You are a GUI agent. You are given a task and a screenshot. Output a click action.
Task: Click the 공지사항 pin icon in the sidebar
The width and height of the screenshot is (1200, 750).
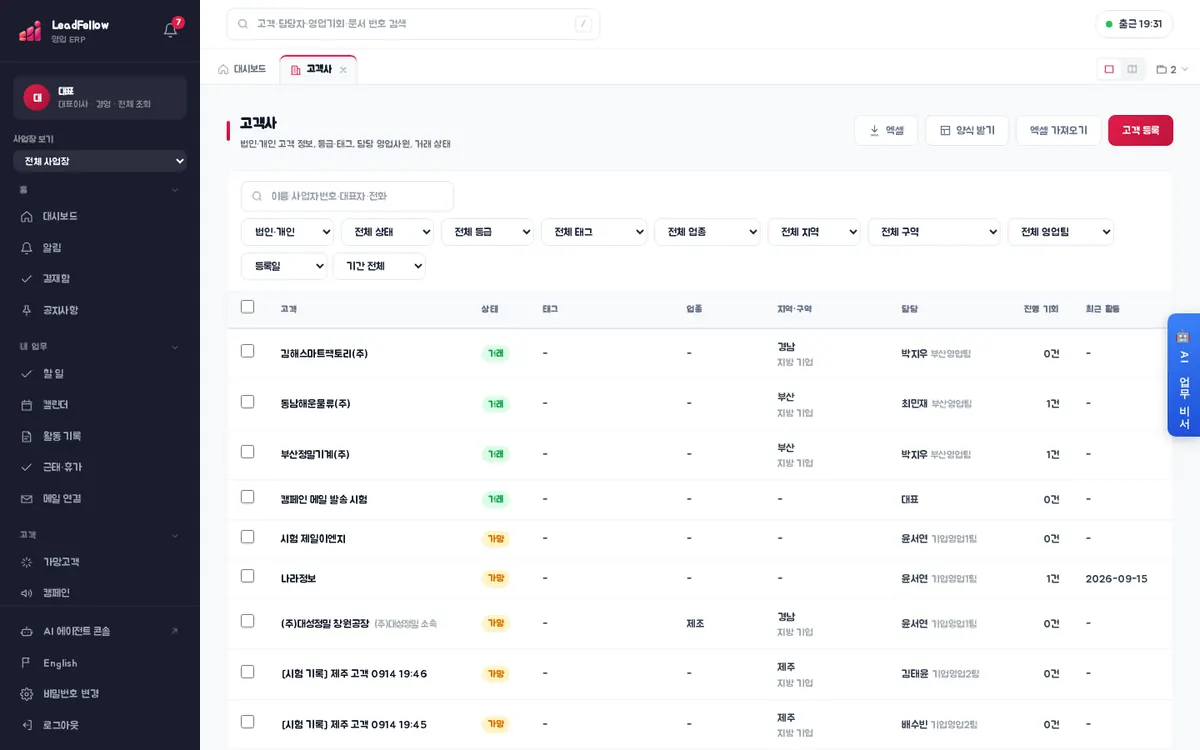pyautogui.click(x=27, y=310)
